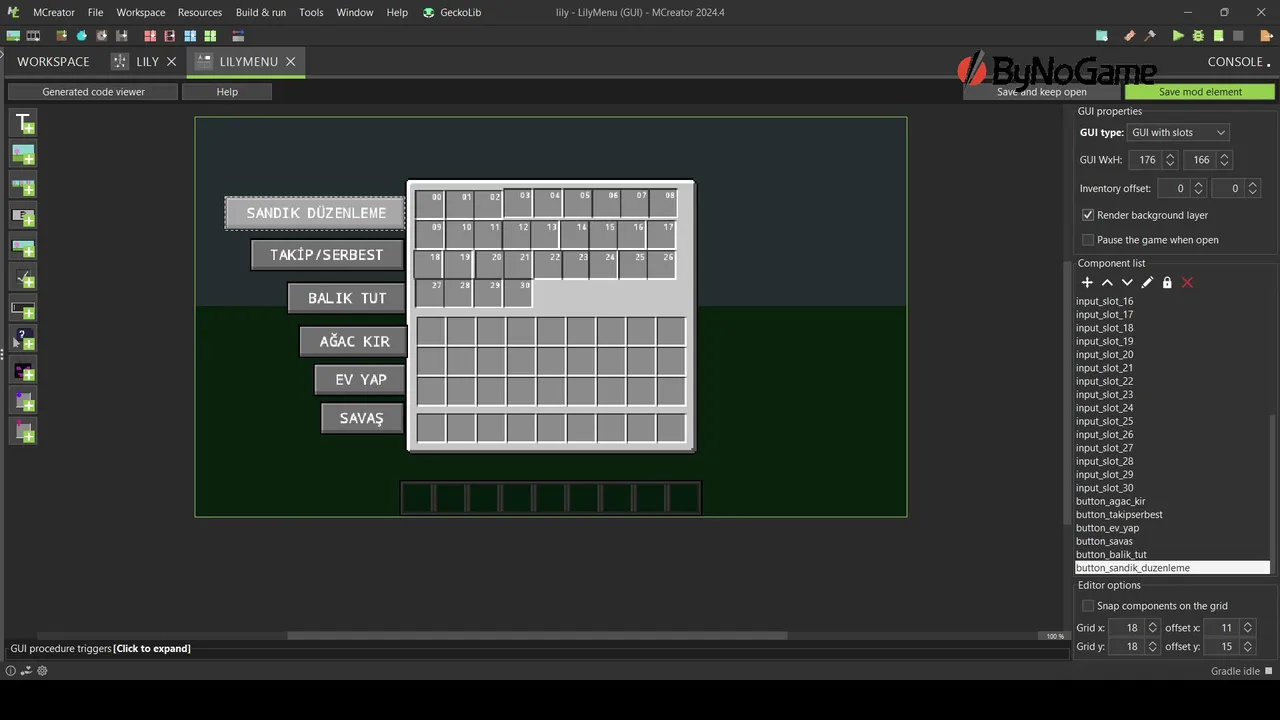Select the Add entity model tool
The height and width of the screenshot is (720, 1280).
[x=23, y=371]
